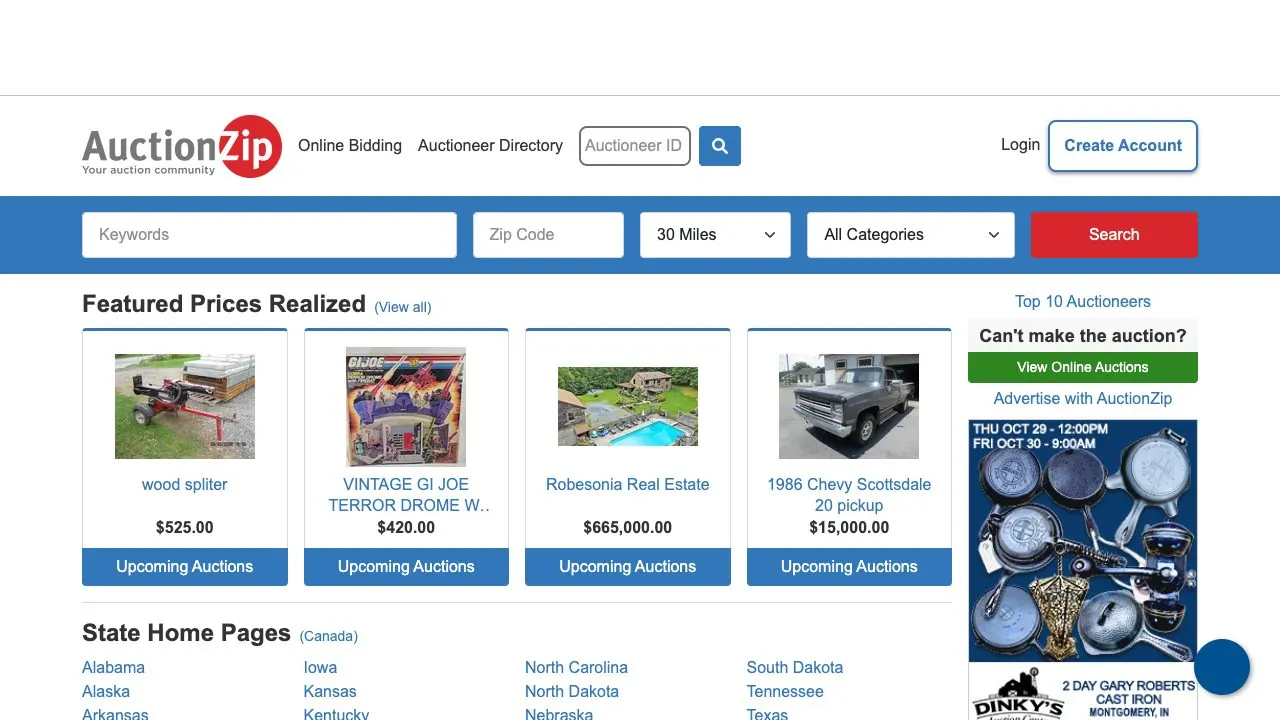
Task: Expand the All Categories dropdown
Action: click(911, 235)
